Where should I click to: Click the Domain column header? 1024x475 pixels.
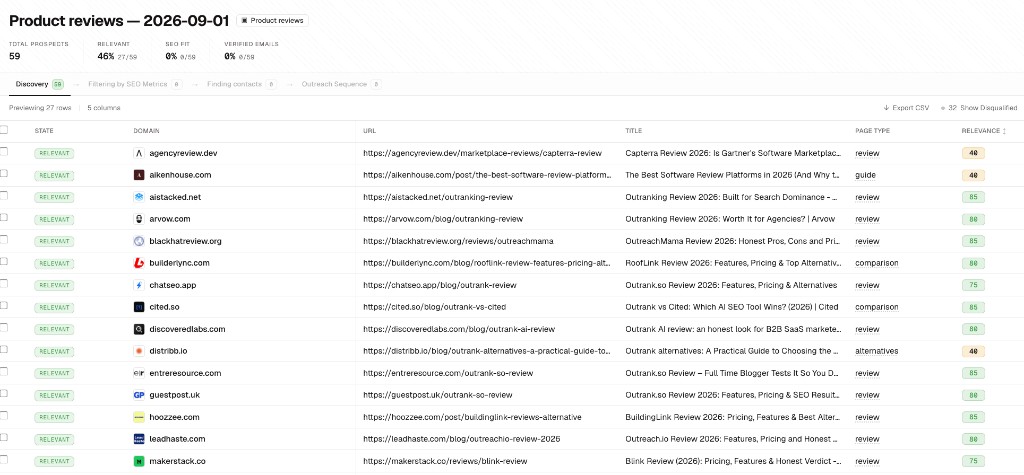146,131
